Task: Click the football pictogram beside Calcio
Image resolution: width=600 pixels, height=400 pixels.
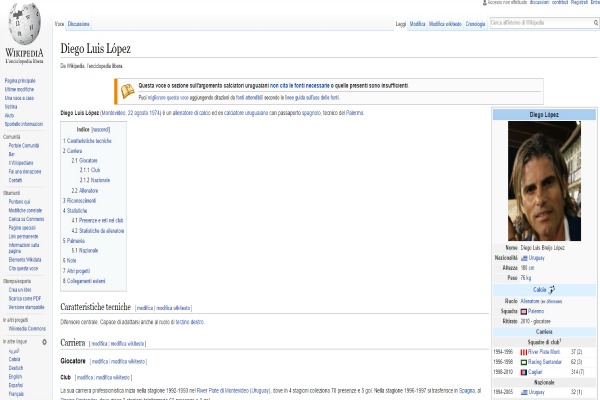Action: pyautogui.click(x=552, y=289)
